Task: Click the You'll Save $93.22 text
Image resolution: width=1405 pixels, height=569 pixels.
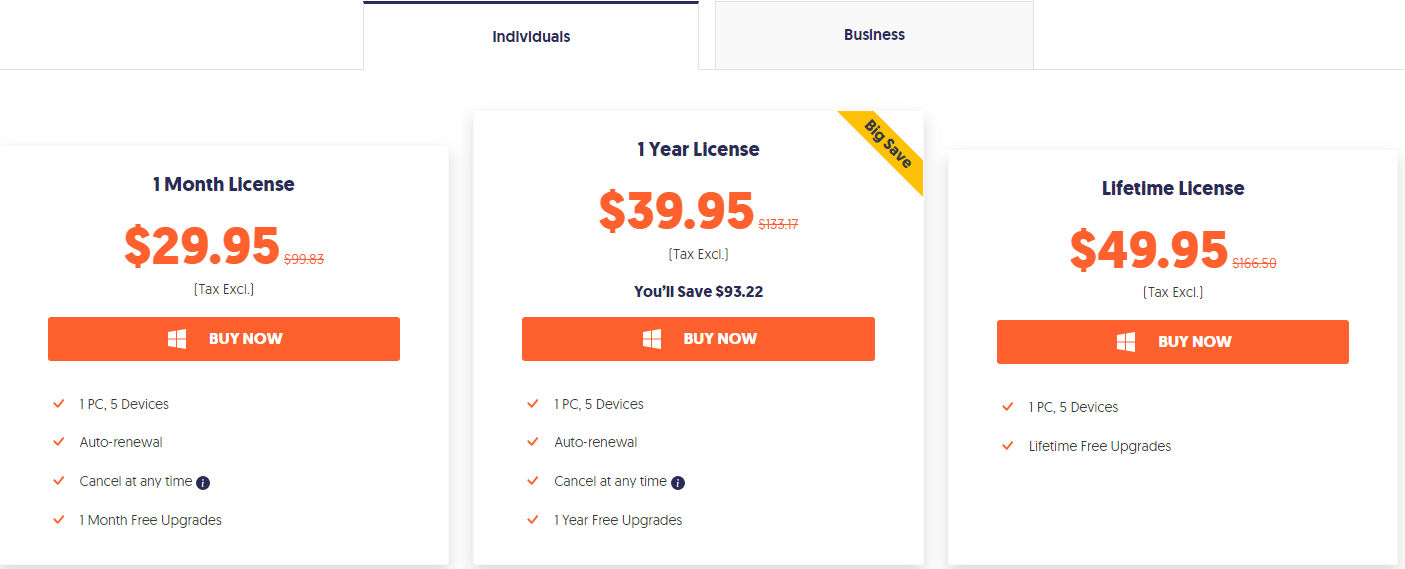Action: (x=698, y=292)
